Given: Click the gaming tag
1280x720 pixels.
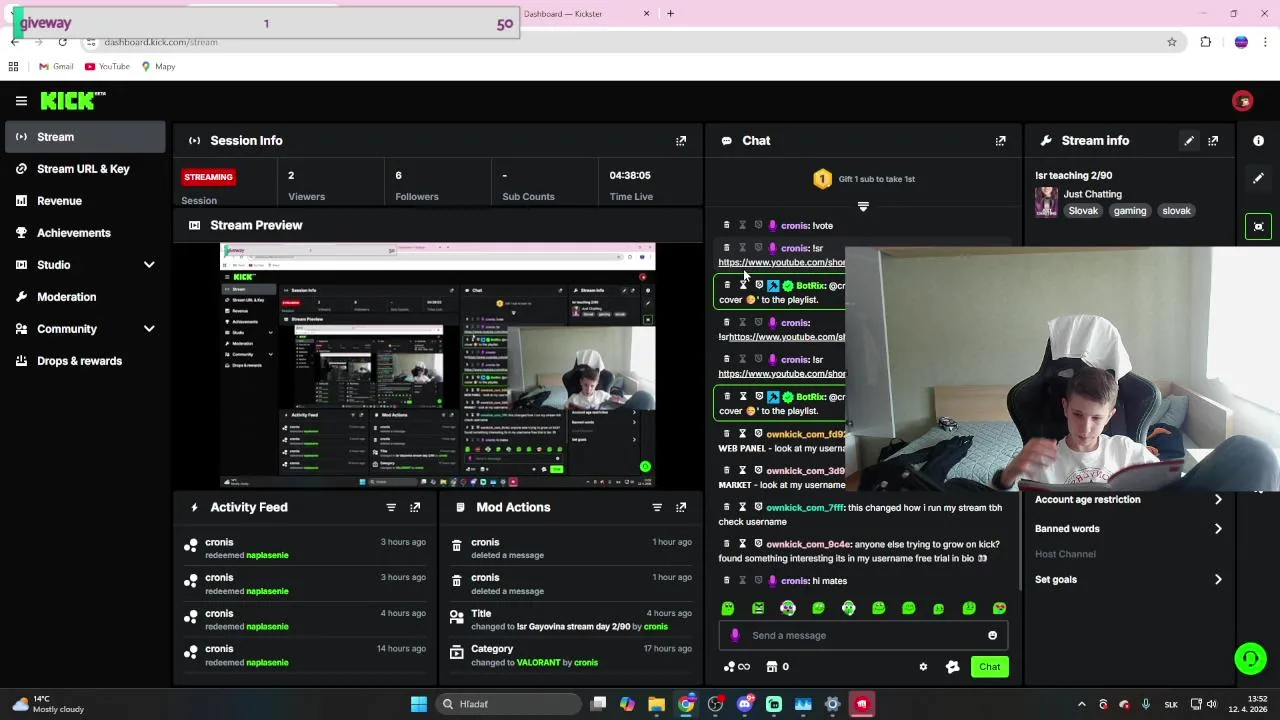Looking at the screenshot, I should [x=1130, y=211].
